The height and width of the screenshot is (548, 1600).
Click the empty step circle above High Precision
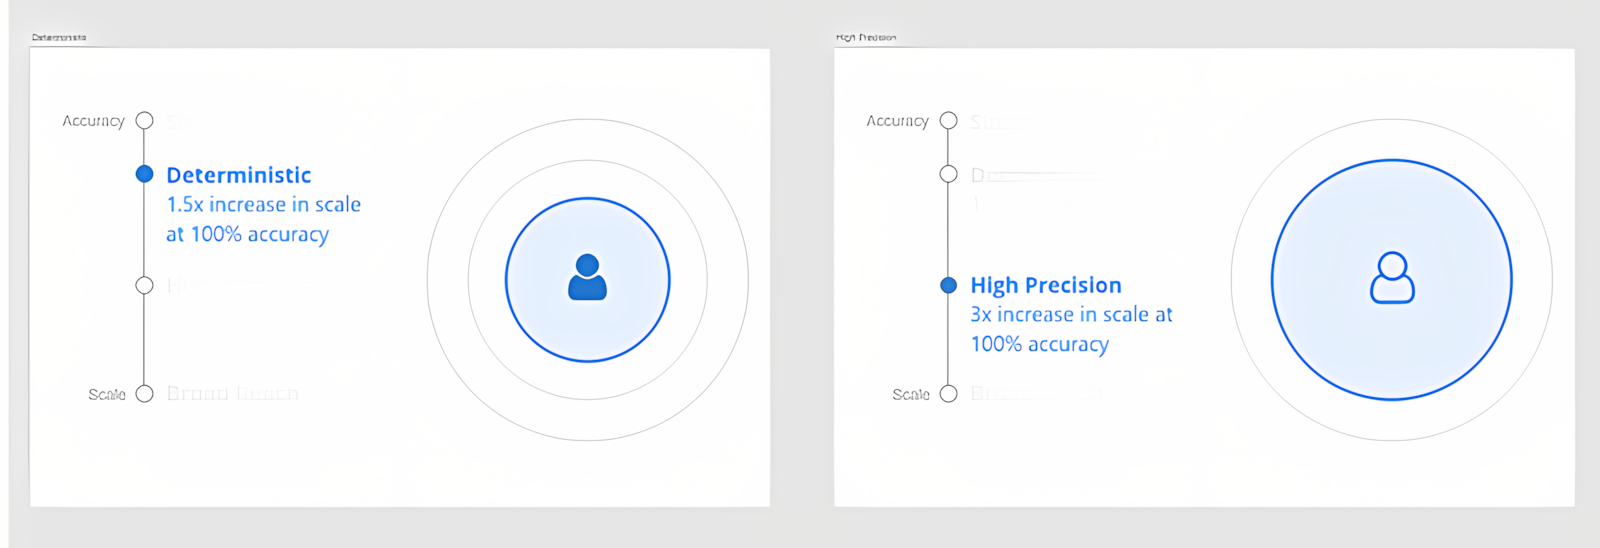pyautogui.click(x=949, y=174)
